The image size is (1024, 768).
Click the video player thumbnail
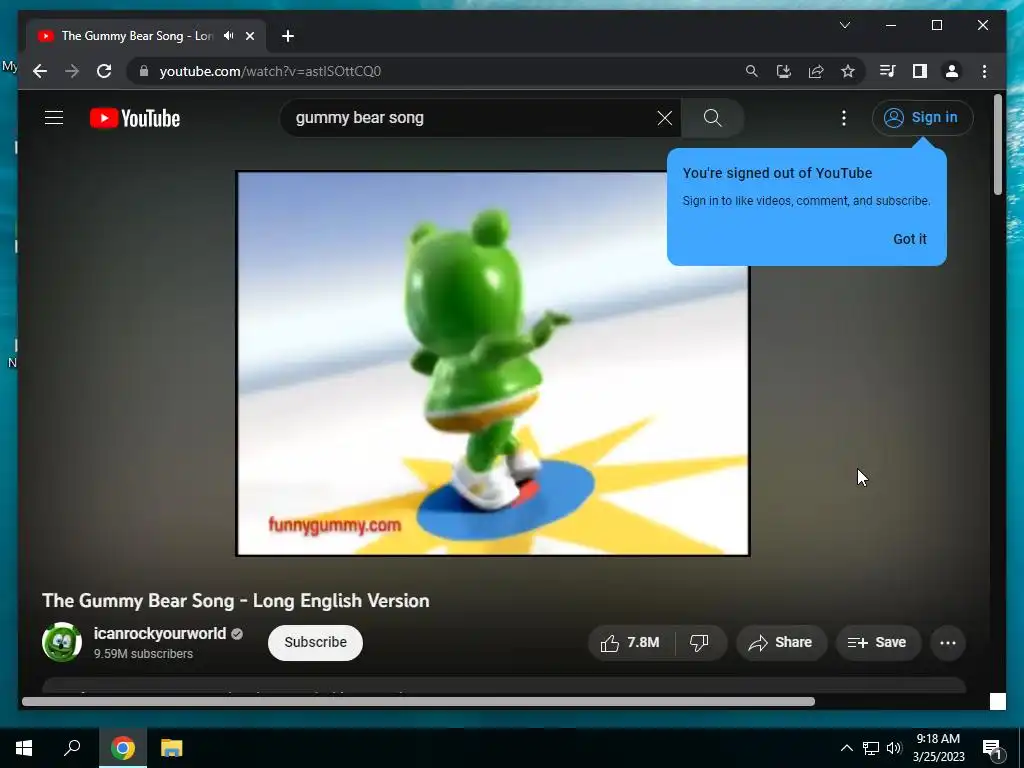pyautogui.click(x=492, y=364)
